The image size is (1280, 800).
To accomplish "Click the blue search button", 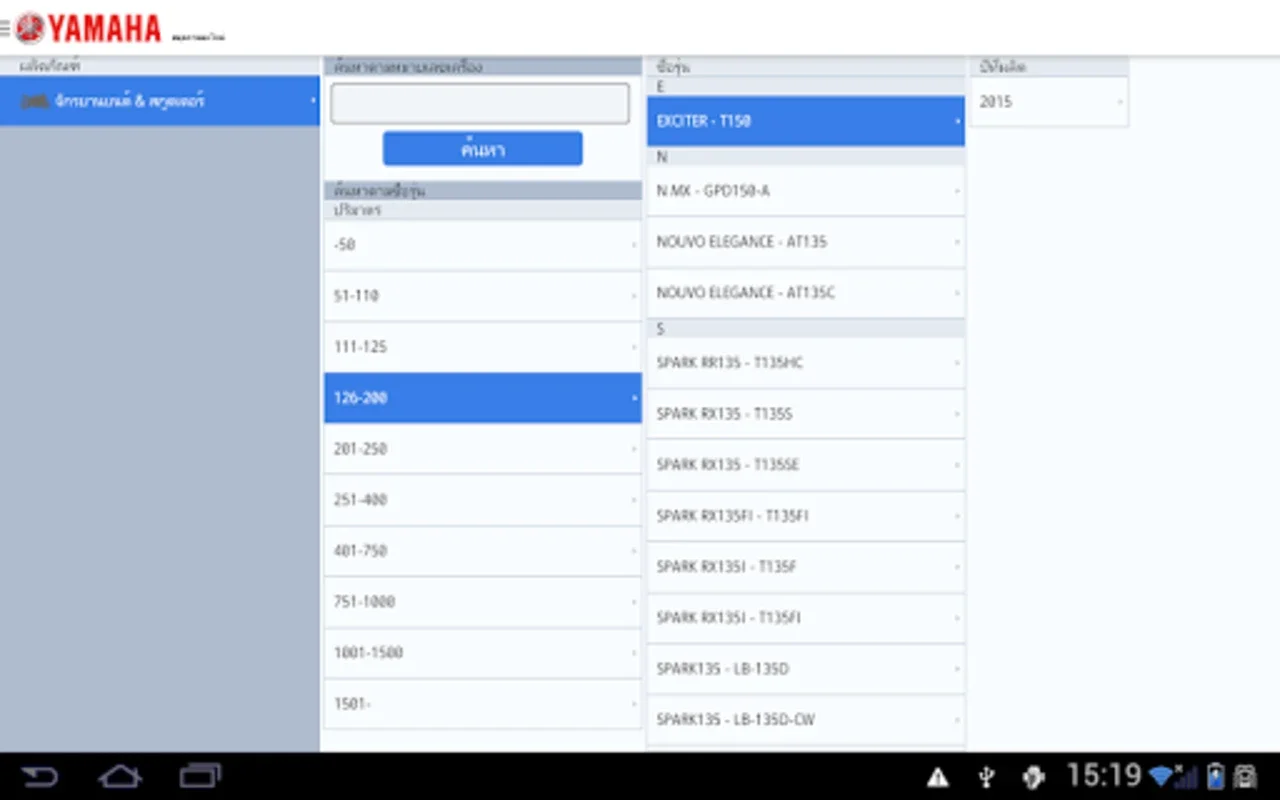I will (x=482, y=149).
